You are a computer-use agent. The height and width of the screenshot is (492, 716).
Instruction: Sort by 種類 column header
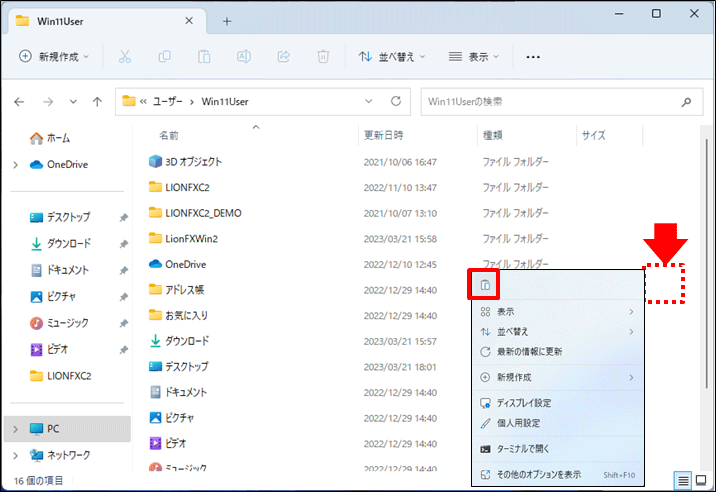493,135
